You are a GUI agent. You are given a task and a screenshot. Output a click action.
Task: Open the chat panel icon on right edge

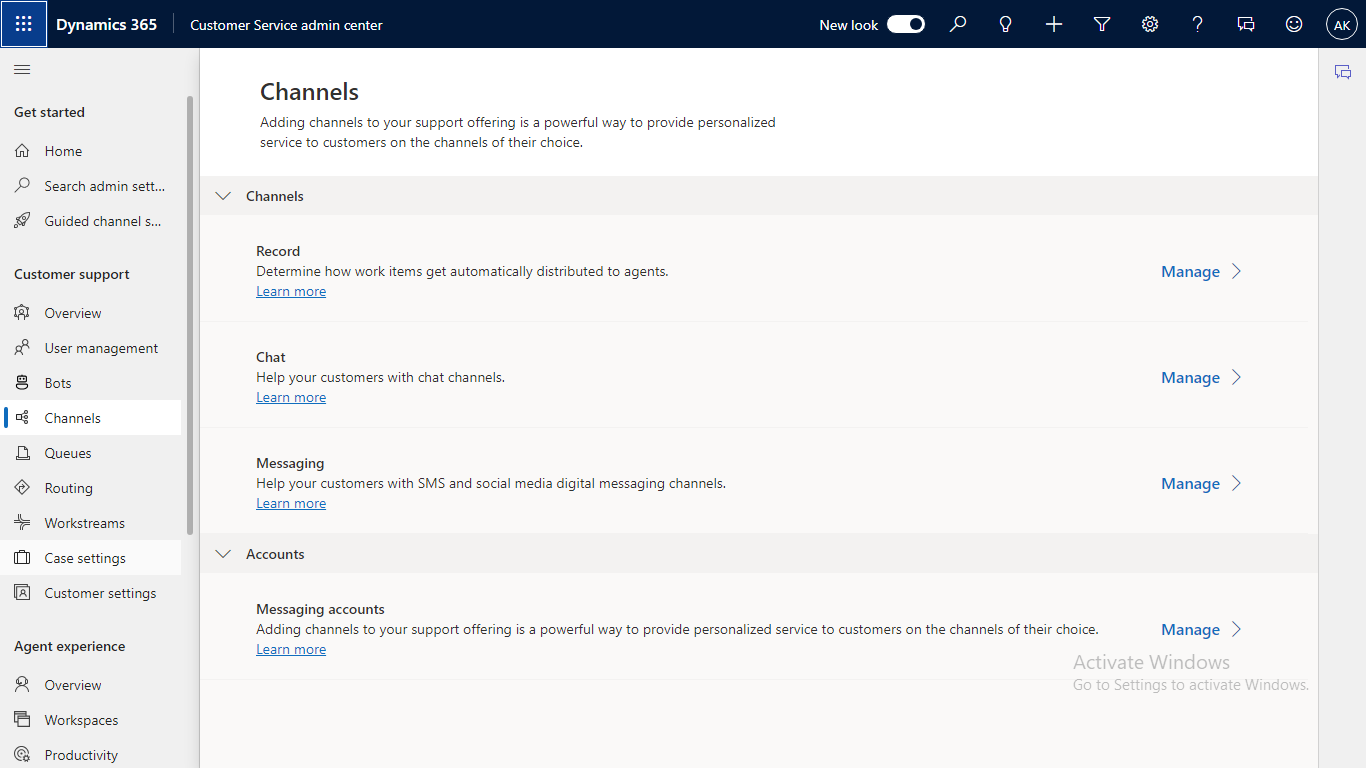pos(1343,72)
